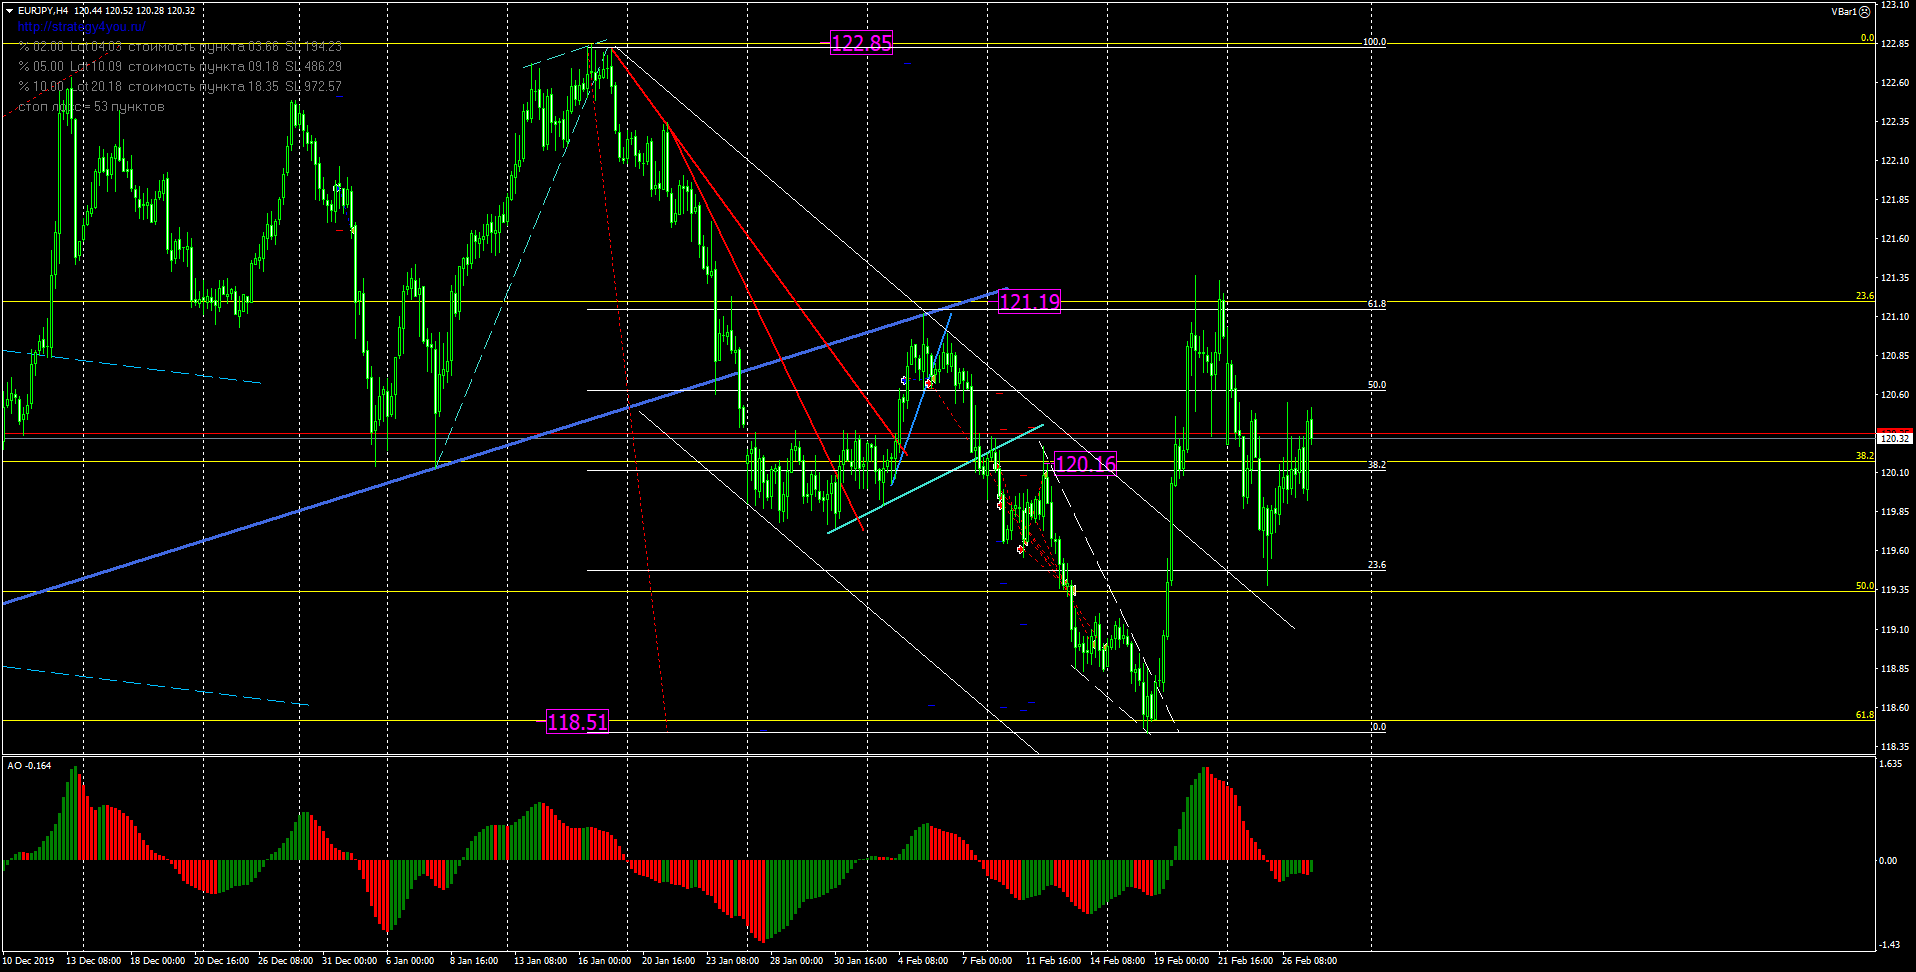Select the magenta 120.16 price label
This screenshot has height=972, width=1916.
click(1085, 463)
